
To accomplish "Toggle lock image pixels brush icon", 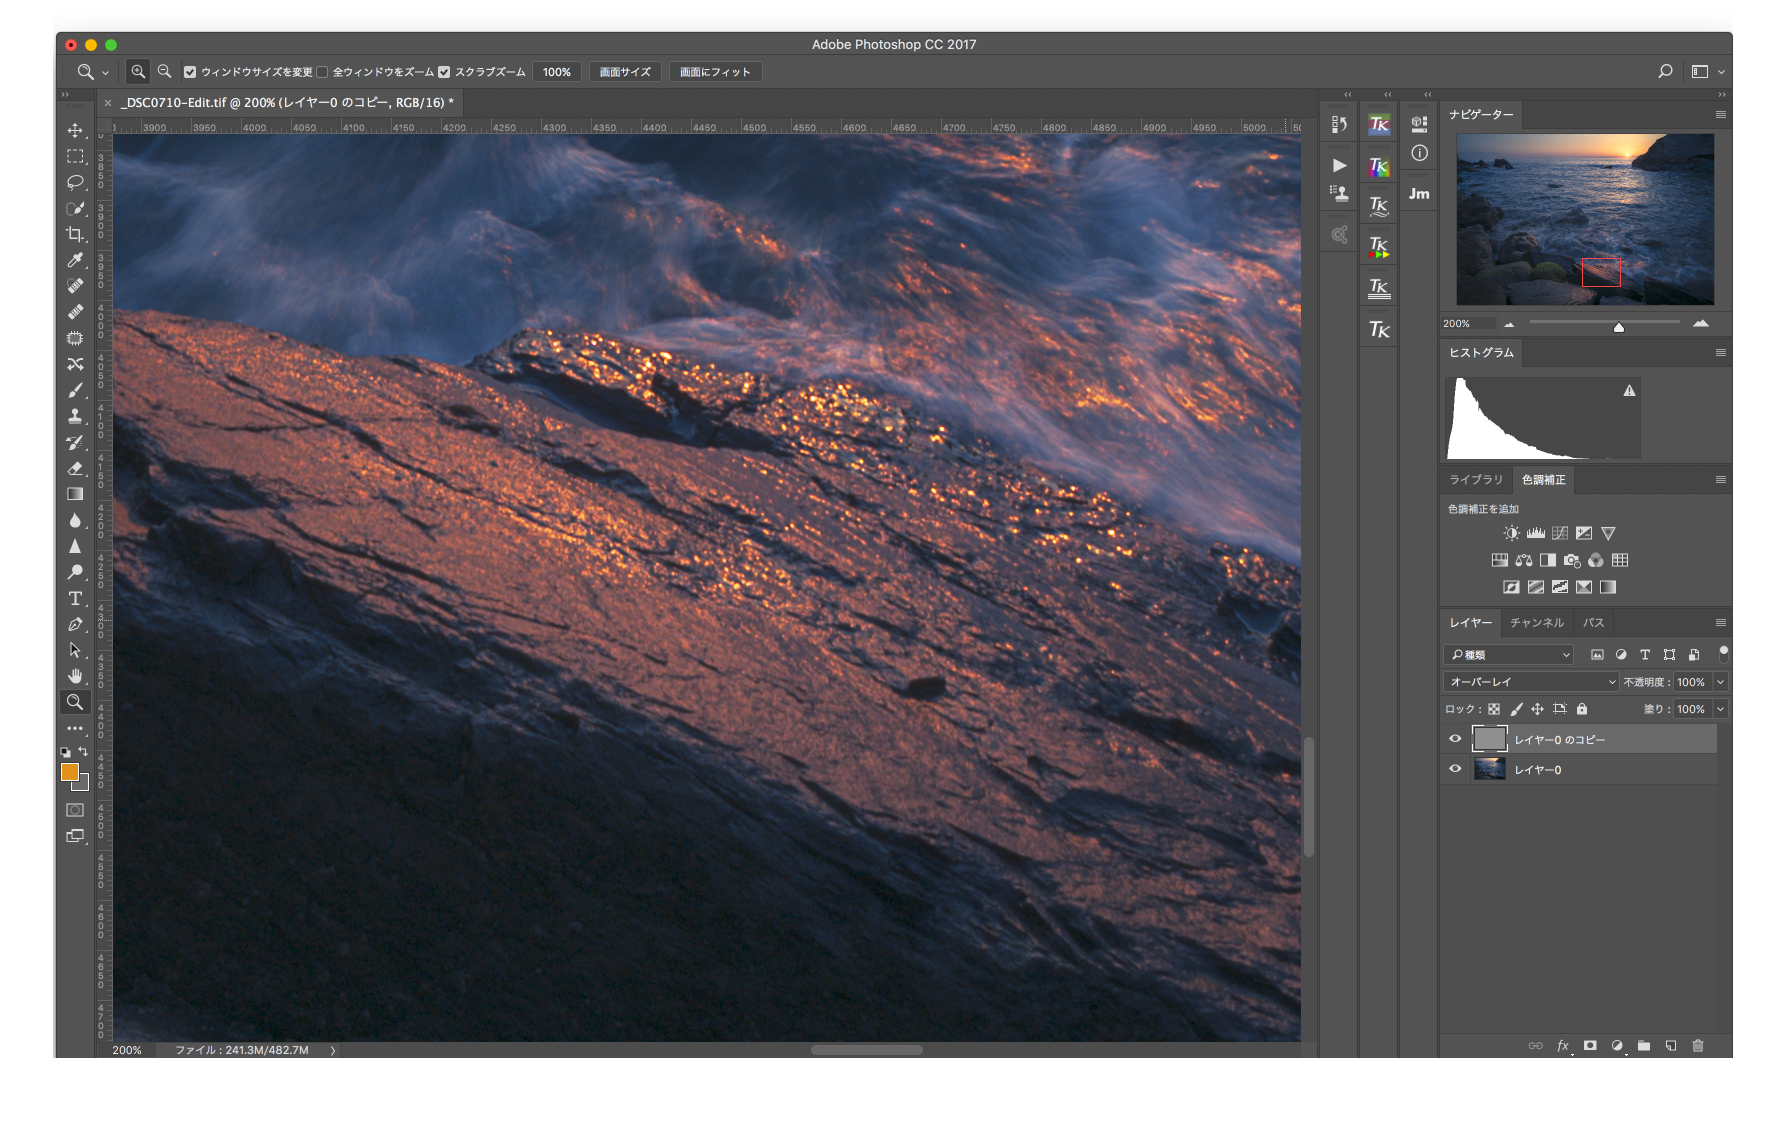I will pos(1516,709).
